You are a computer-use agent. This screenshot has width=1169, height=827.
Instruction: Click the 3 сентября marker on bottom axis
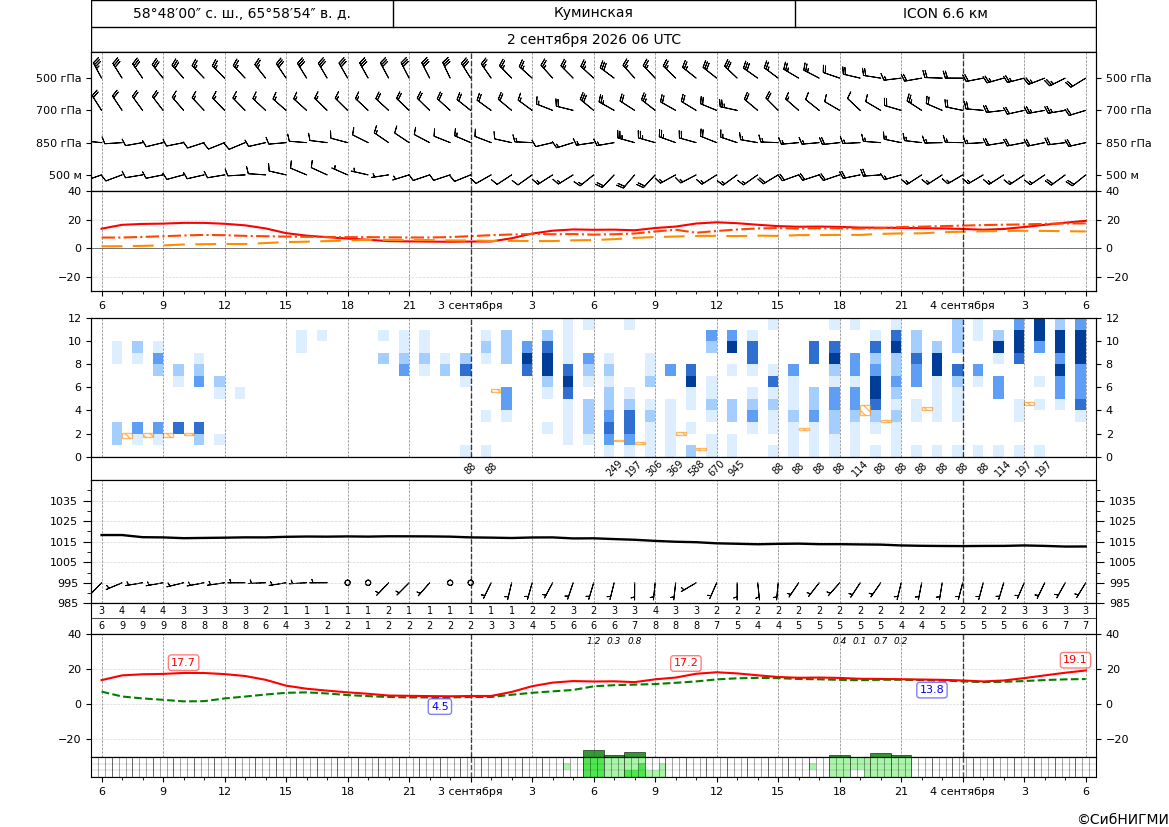point(470,791)
